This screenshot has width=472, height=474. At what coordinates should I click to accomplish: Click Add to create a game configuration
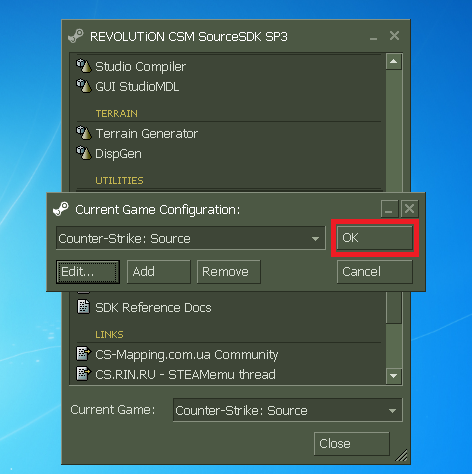coord(159,272)
